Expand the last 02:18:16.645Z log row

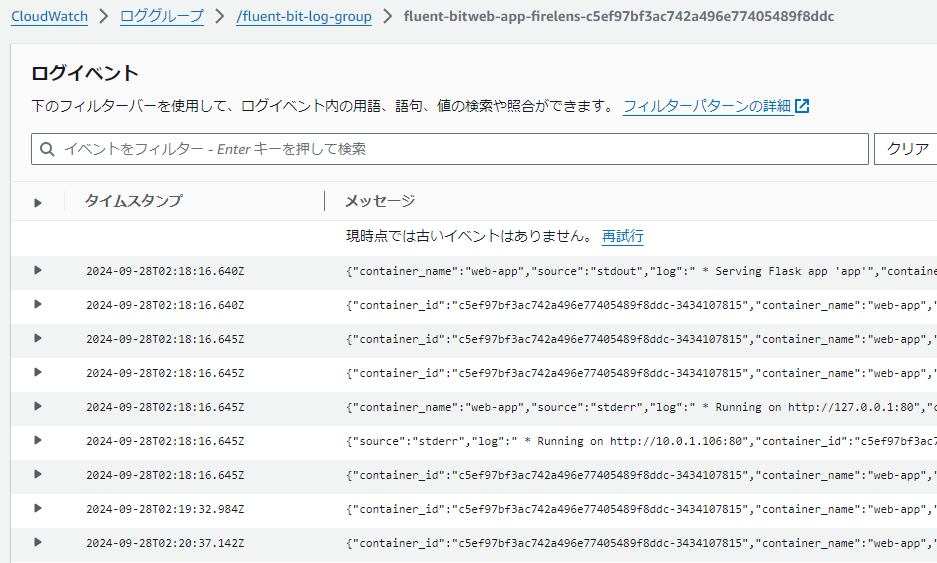(x=38, y=475)
